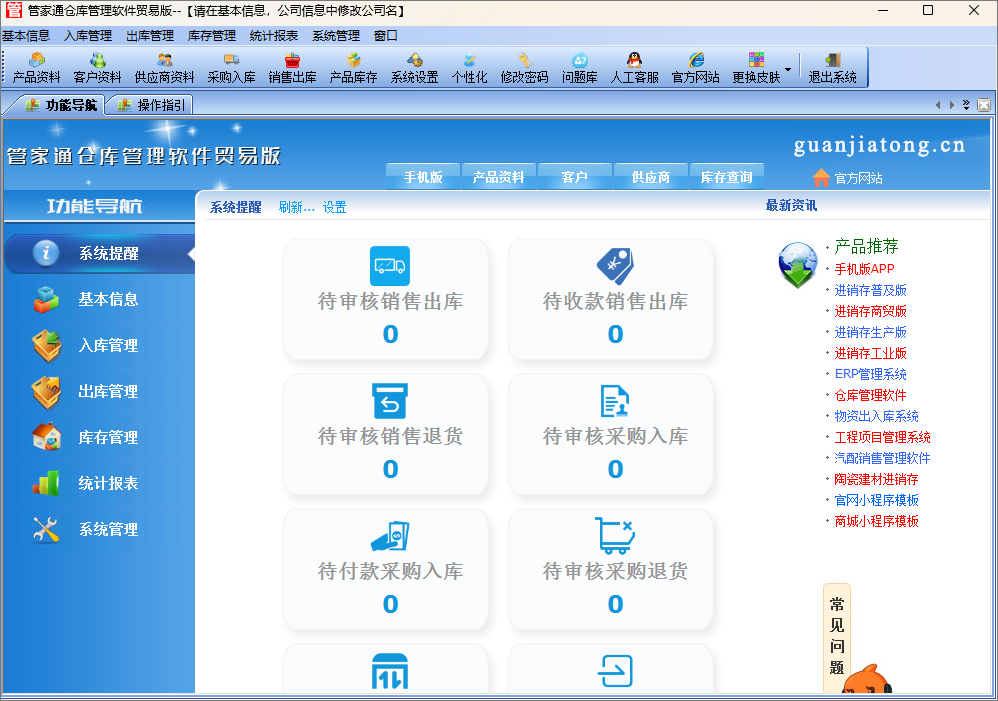The width and height of the screenshot is (998, 701).
Task: Click the 刷新... link
Action: pyautogui.click(x=297, y=207)
